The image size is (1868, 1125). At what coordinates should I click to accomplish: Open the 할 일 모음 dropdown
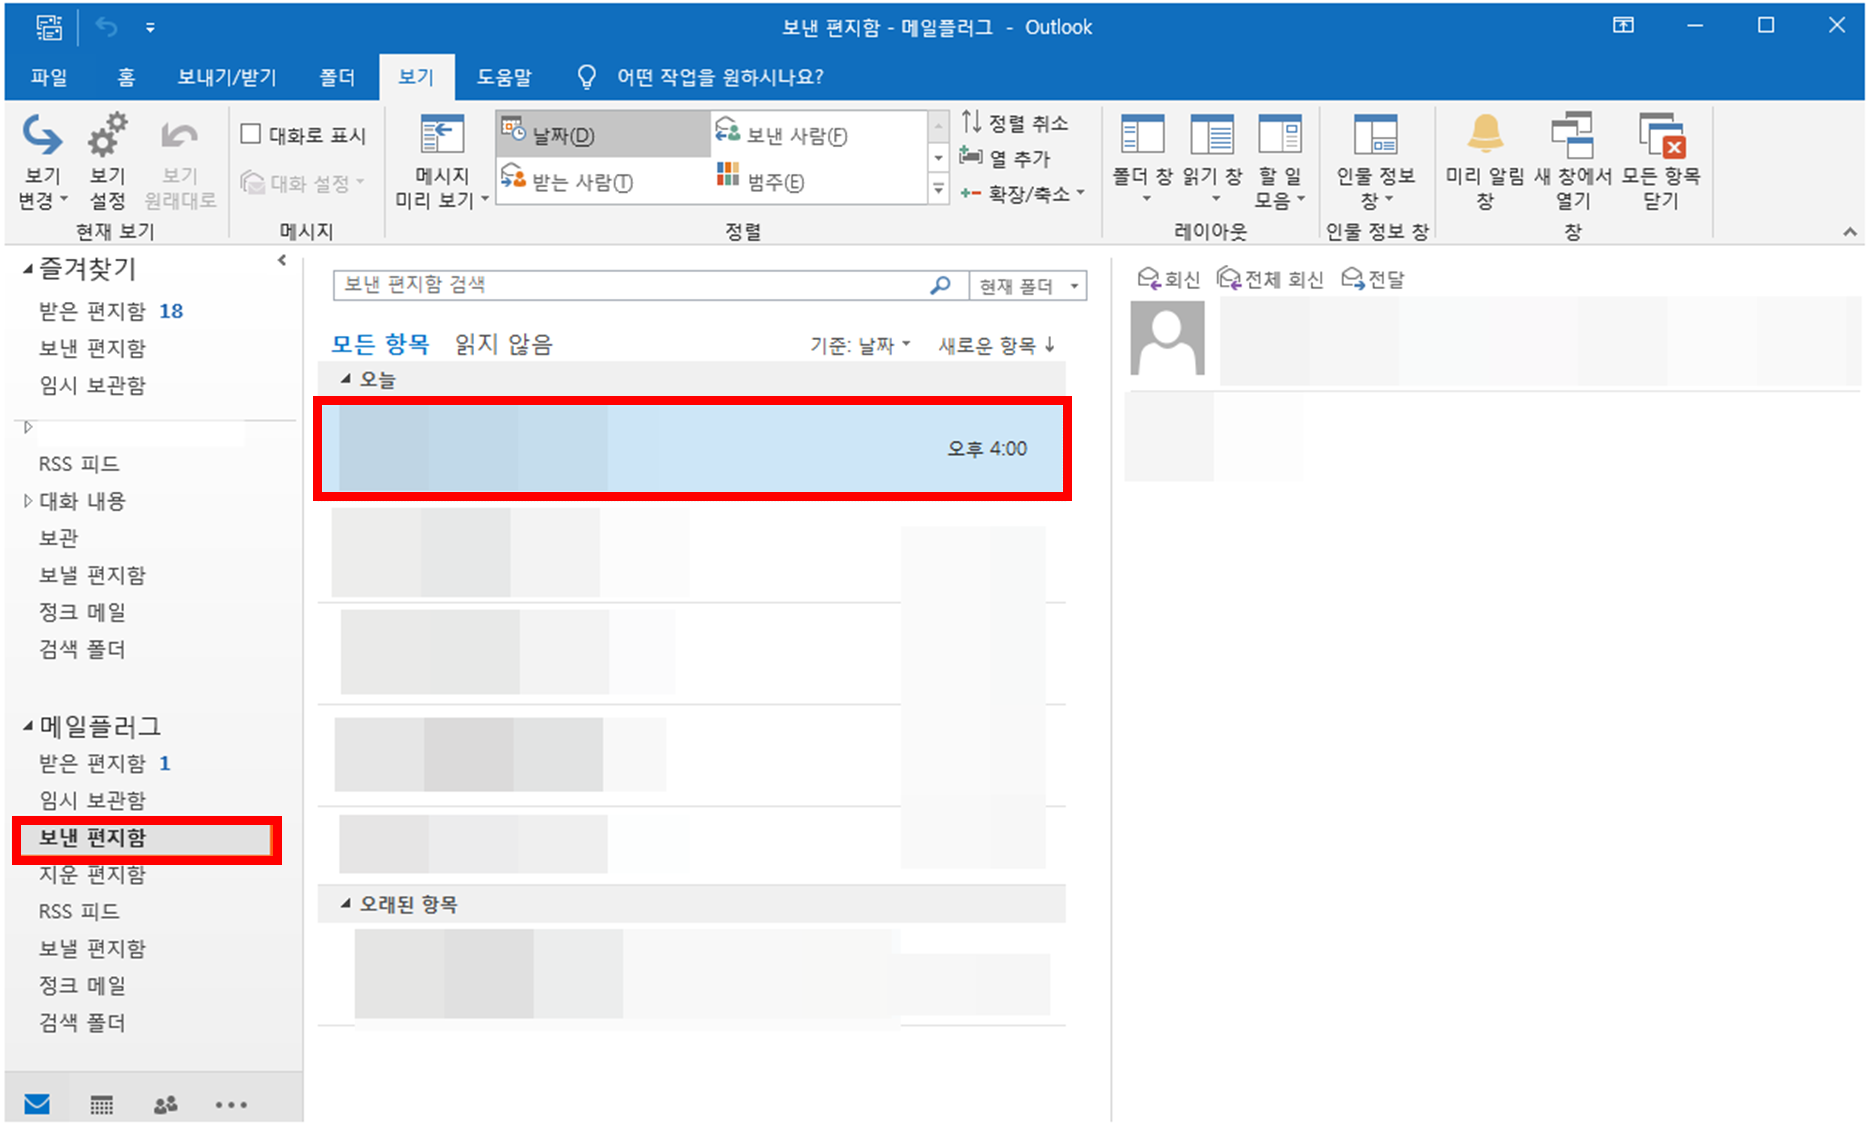[1280, 160]
